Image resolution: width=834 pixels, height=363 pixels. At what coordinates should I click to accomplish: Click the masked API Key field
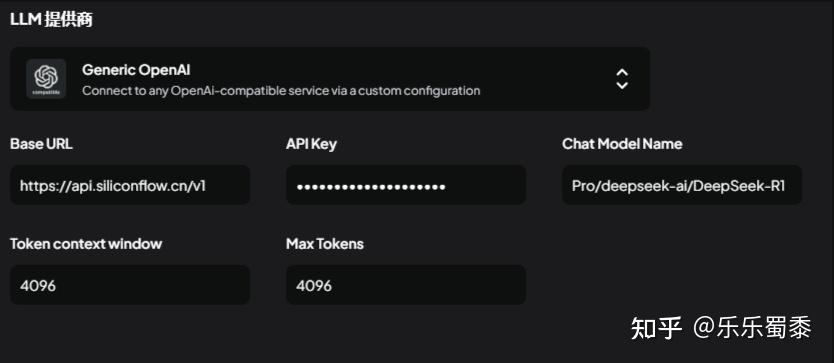(x=406, y=185)
